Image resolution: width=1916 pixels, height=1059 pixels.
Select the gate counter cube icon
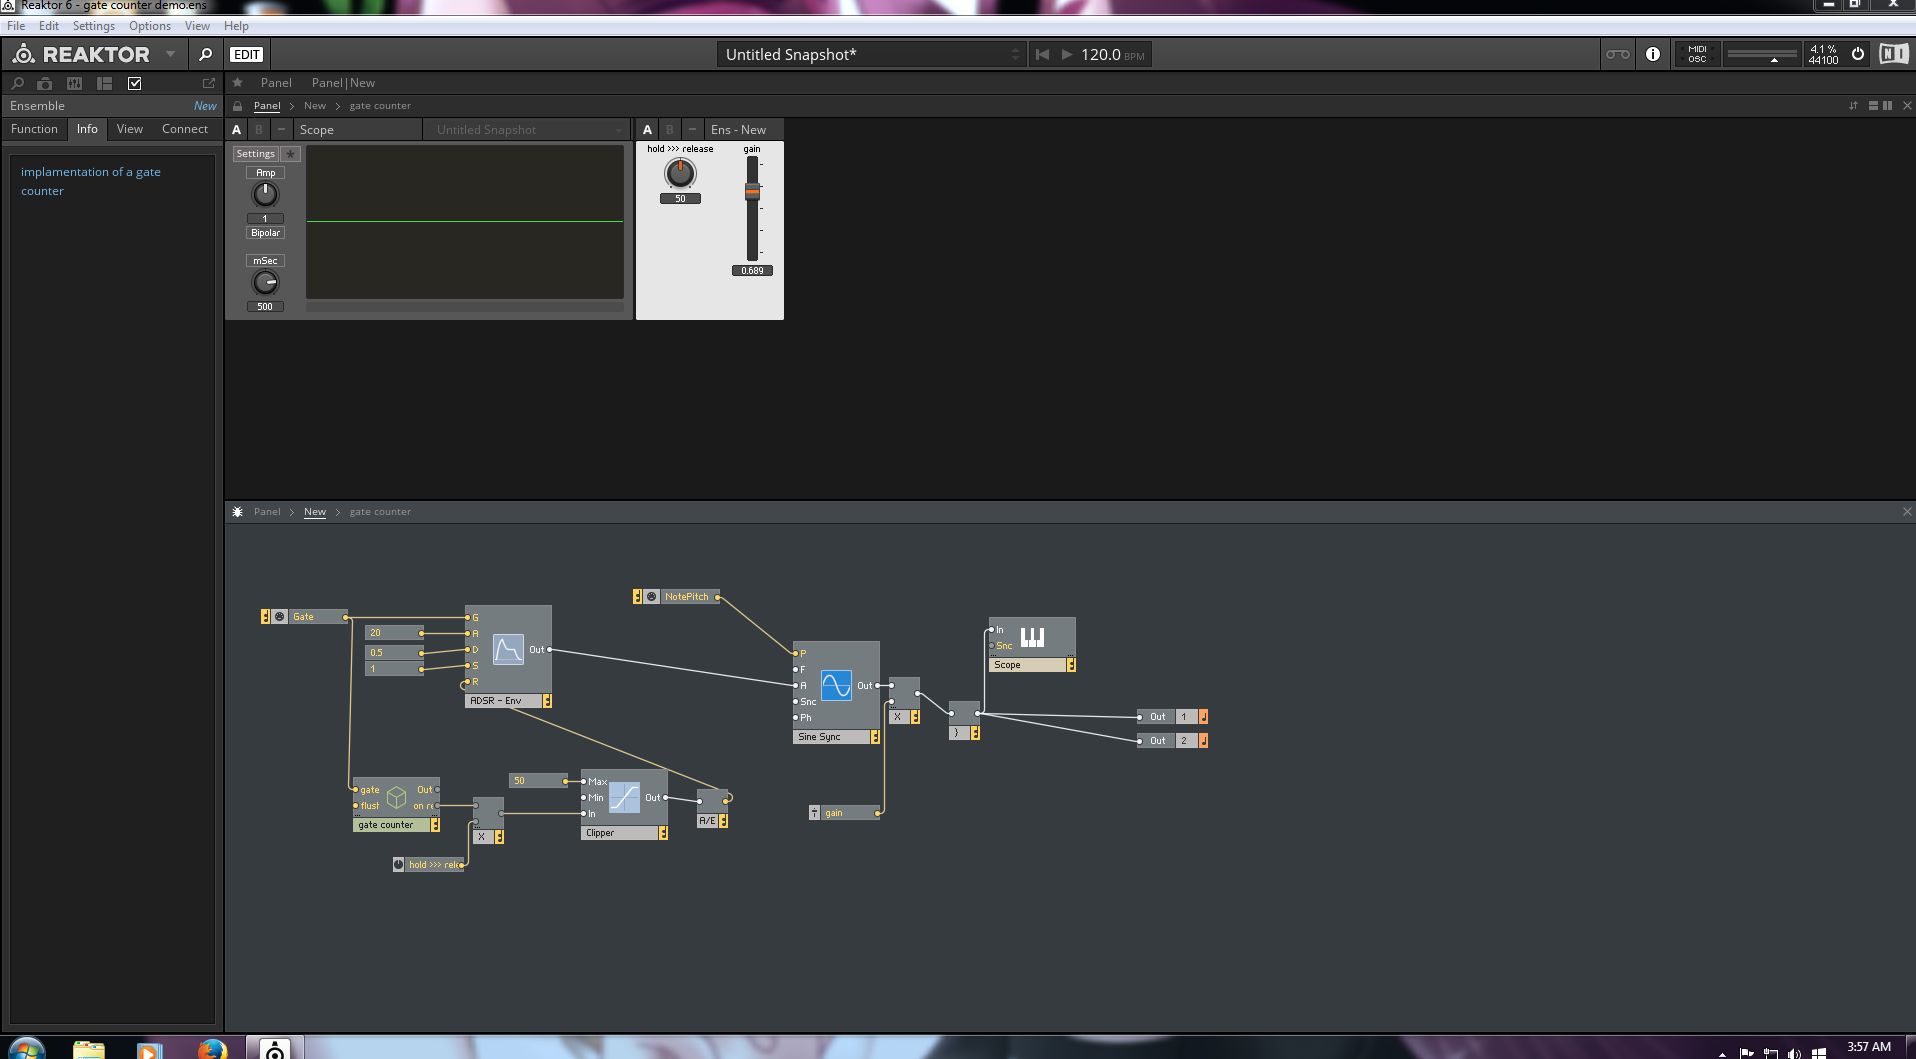(x=396, y=797)
